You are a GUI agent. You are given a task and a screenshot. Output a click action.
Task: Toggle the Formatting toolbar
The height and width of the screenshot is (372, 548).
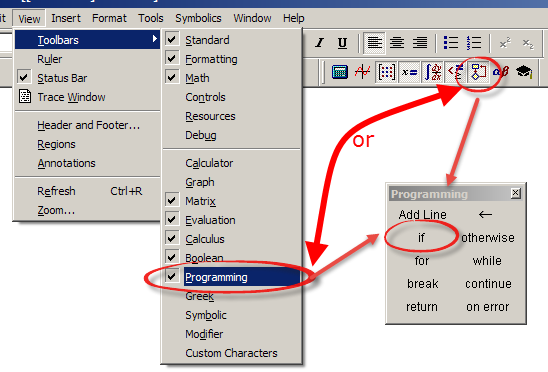[231, 59]
